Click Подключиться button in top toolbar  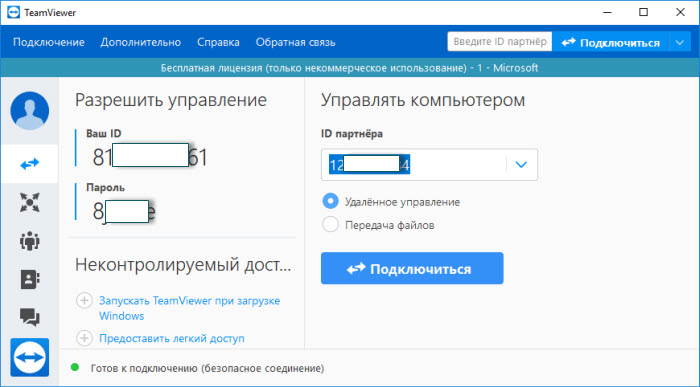point(610,42)
